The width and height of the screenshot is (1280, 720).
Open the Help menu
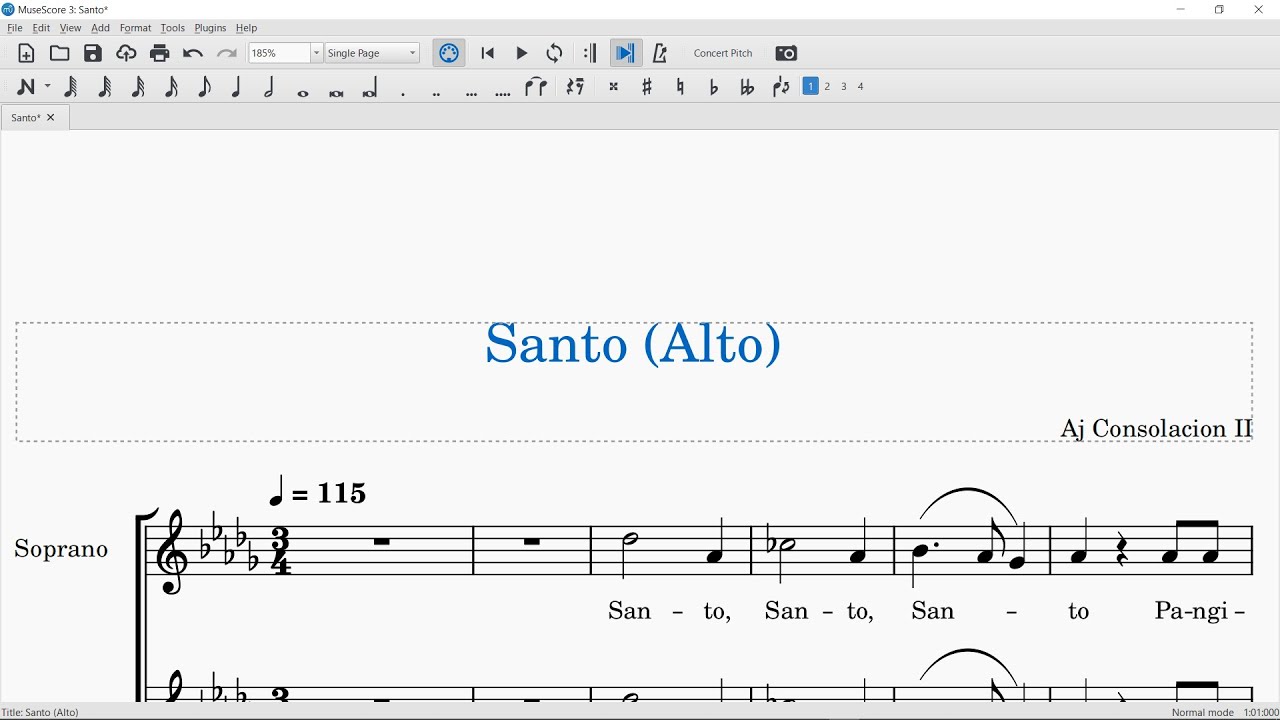(x=247, y=28)
